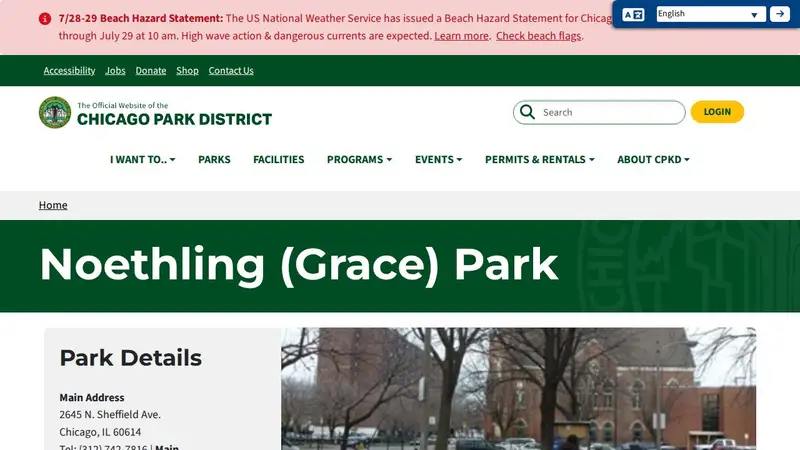Open the Contact Us link
The width and height of the screenshot is (800, 450).
click(231, 70)
